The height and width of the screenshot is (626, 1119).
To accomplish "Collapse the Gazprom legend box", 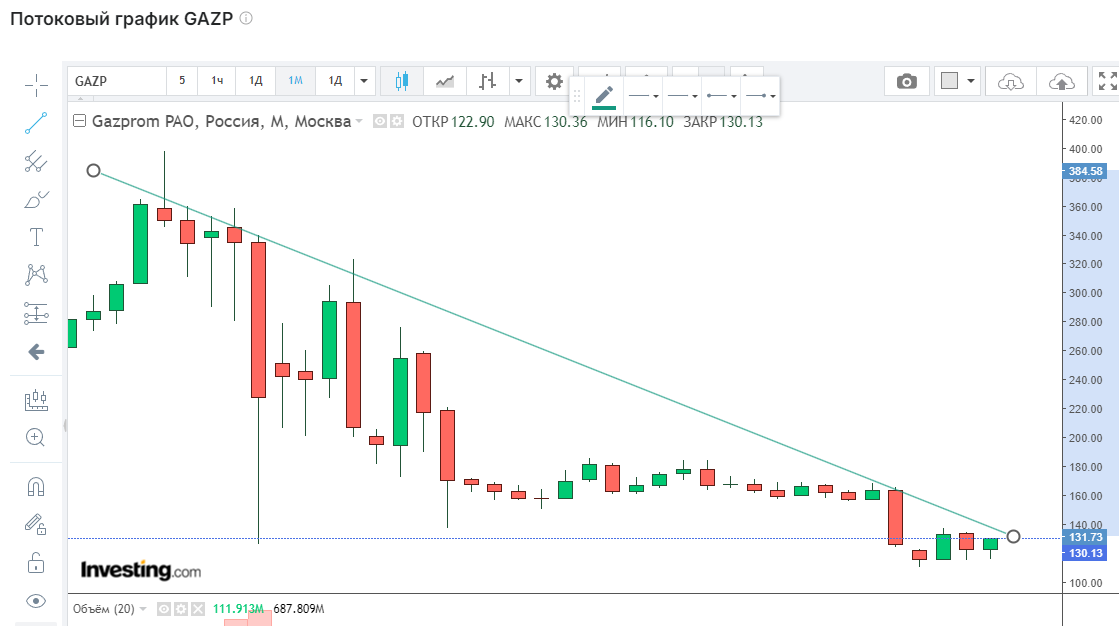I will pos(80,121).
